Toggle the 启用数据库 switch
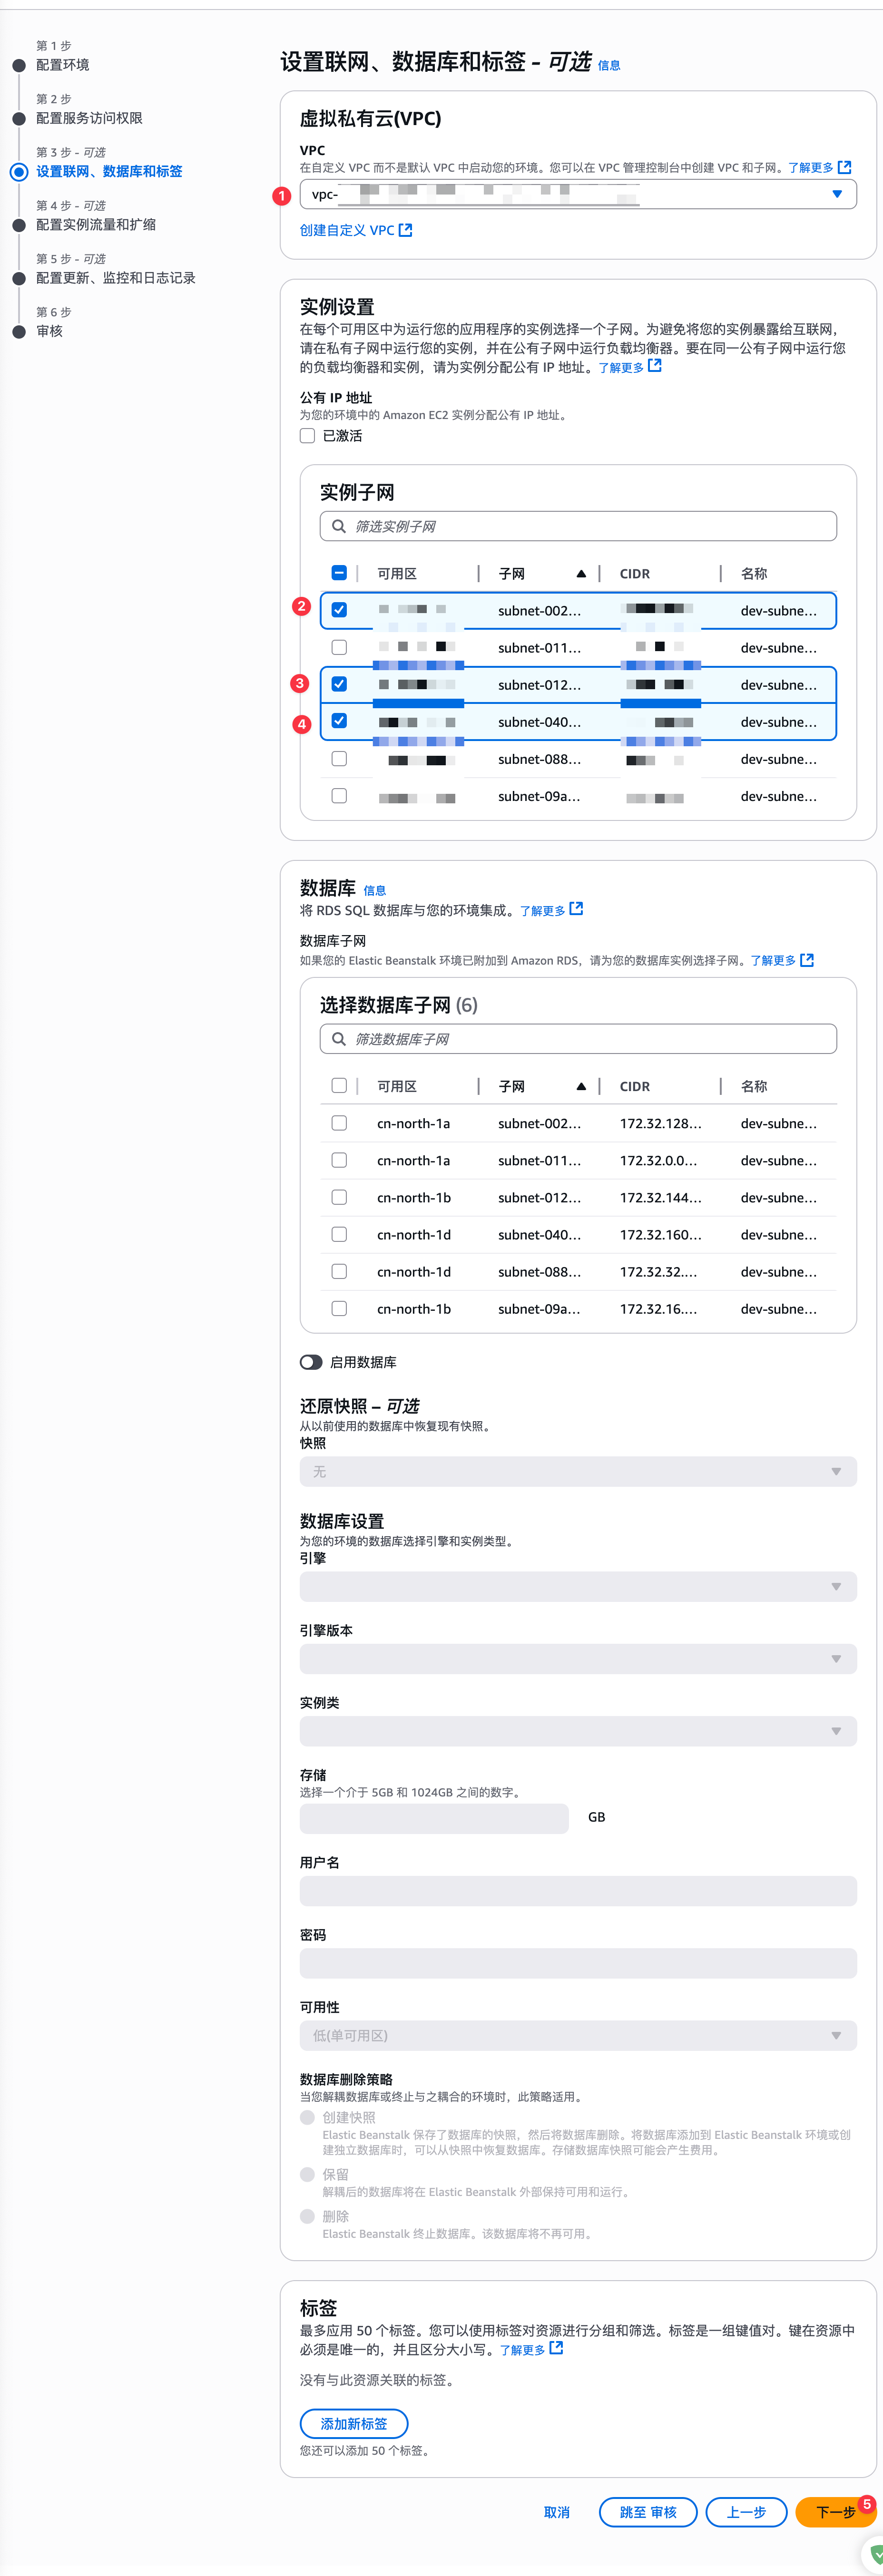 coord(311,1362)
